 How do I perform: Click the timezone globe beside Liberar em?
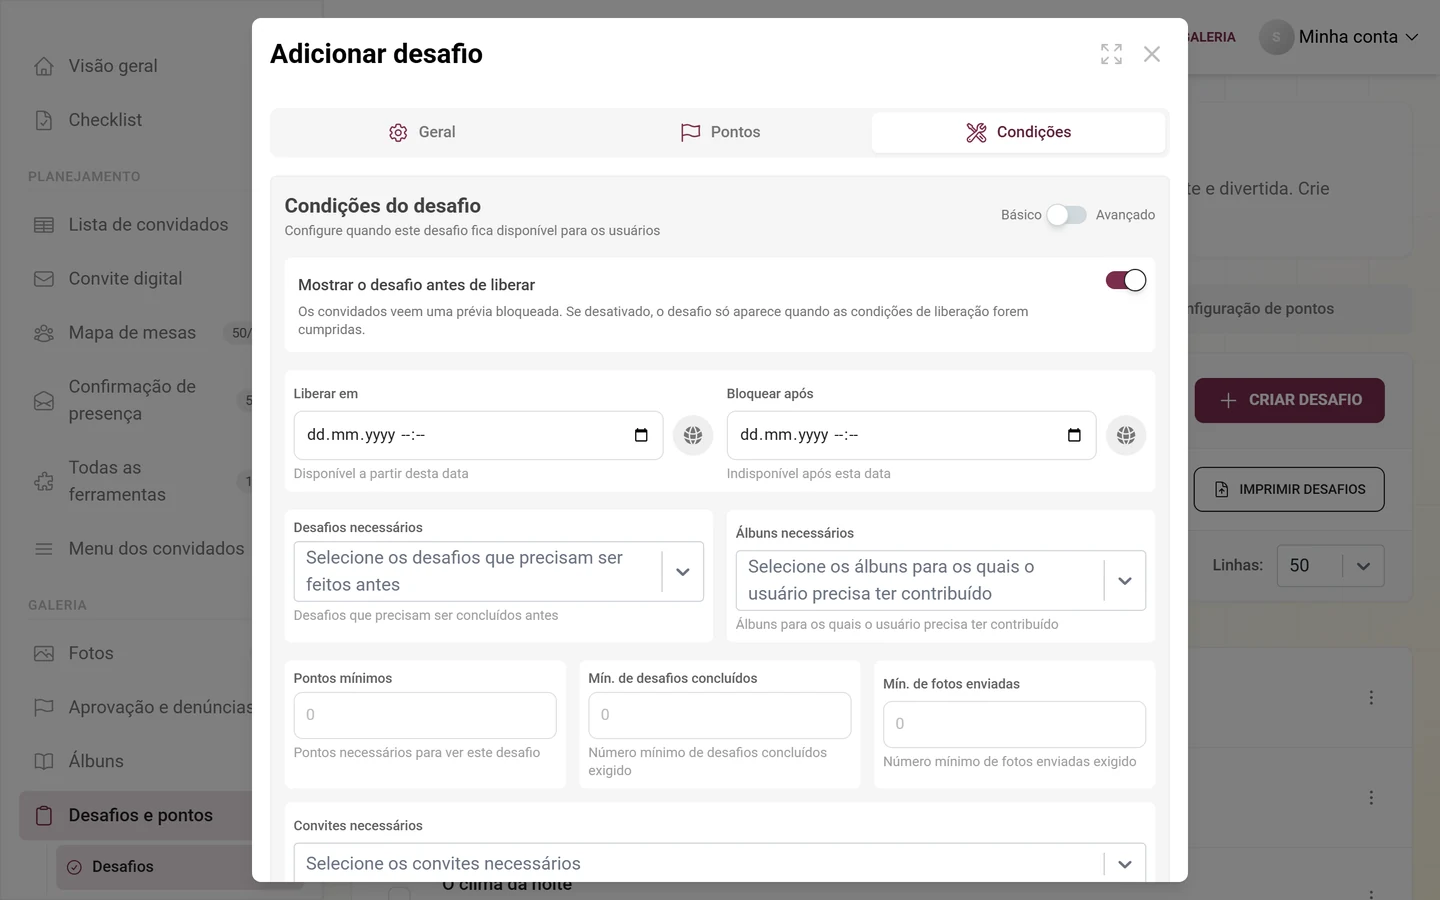tap(693, 435)
